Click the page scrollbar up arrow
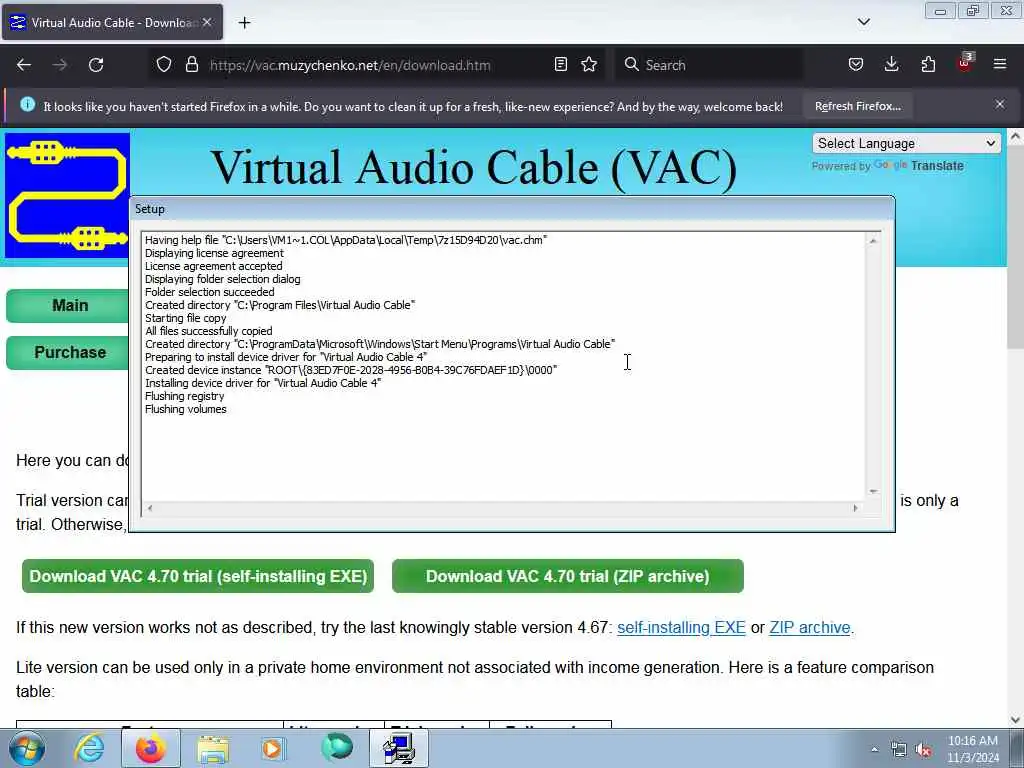1024x768 pixels. tap(1015, 137)
